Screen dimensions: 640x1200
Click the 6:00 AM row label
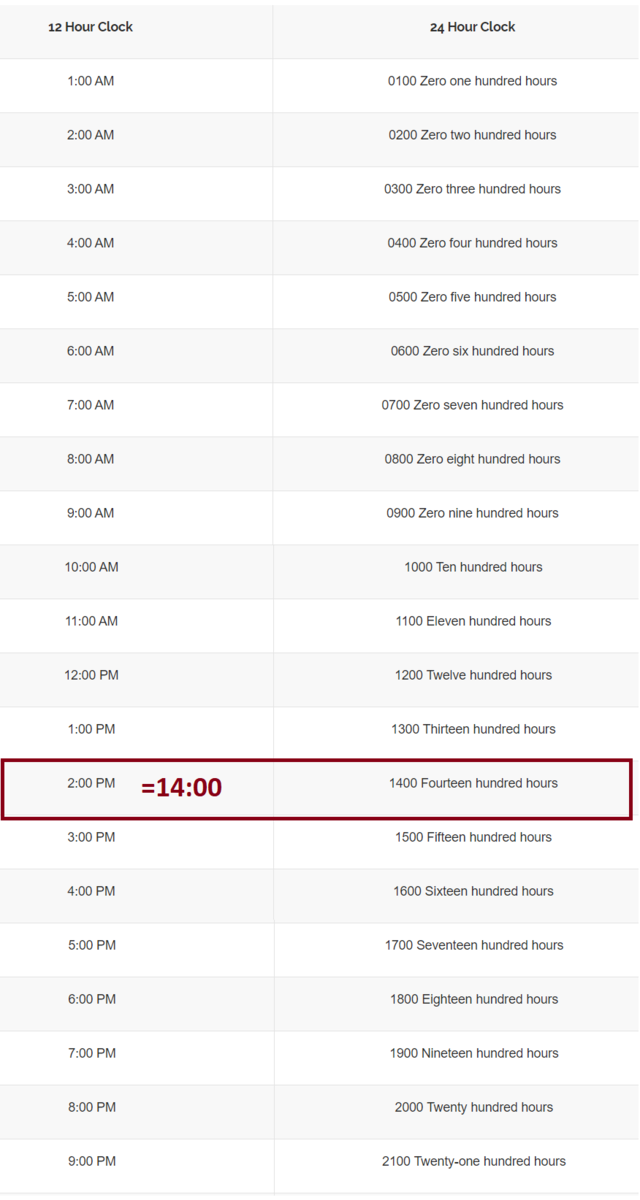(x=91, y=351)
